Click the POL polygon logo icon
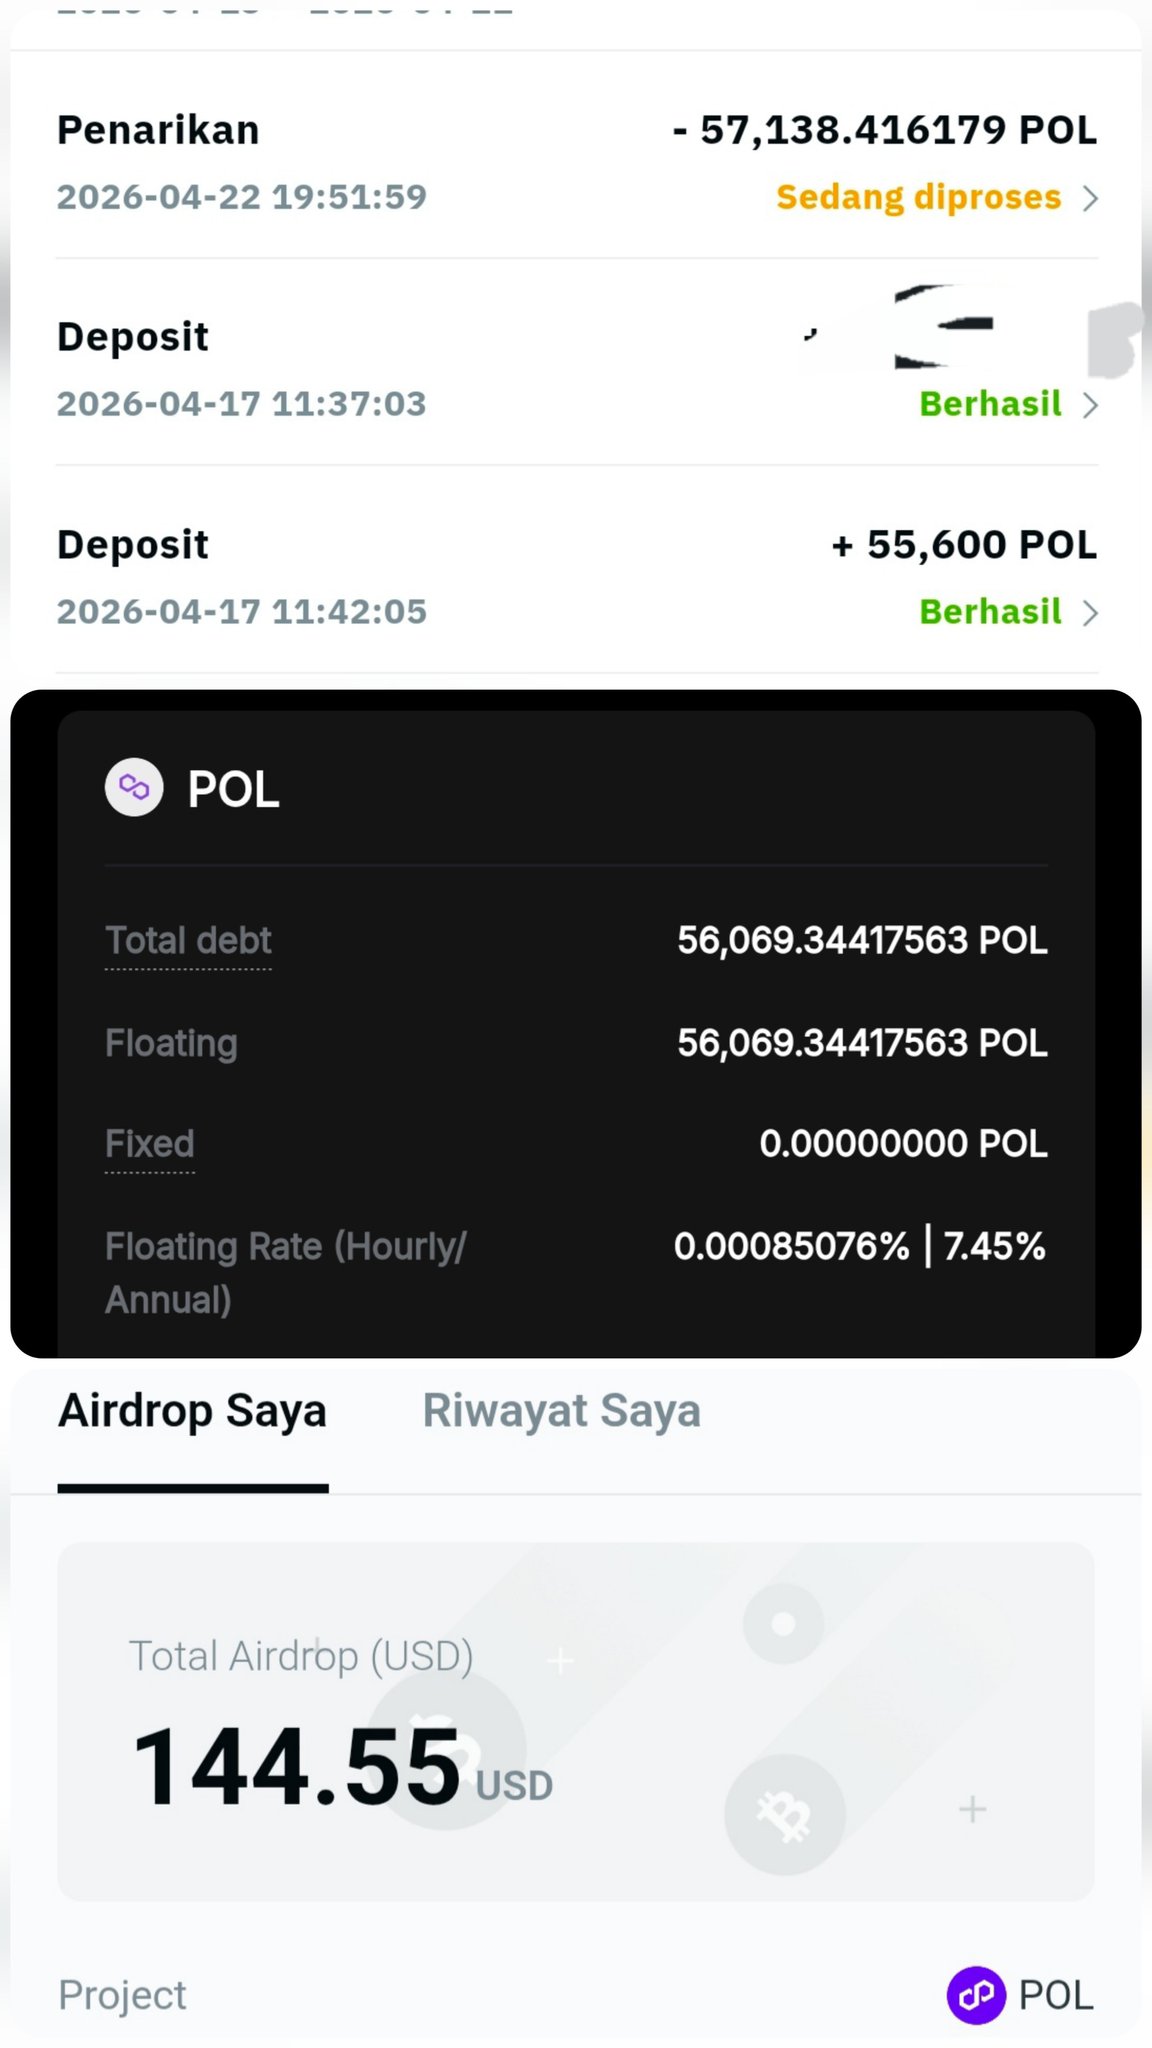The image size is (1152, 2048). pos(134,788)
